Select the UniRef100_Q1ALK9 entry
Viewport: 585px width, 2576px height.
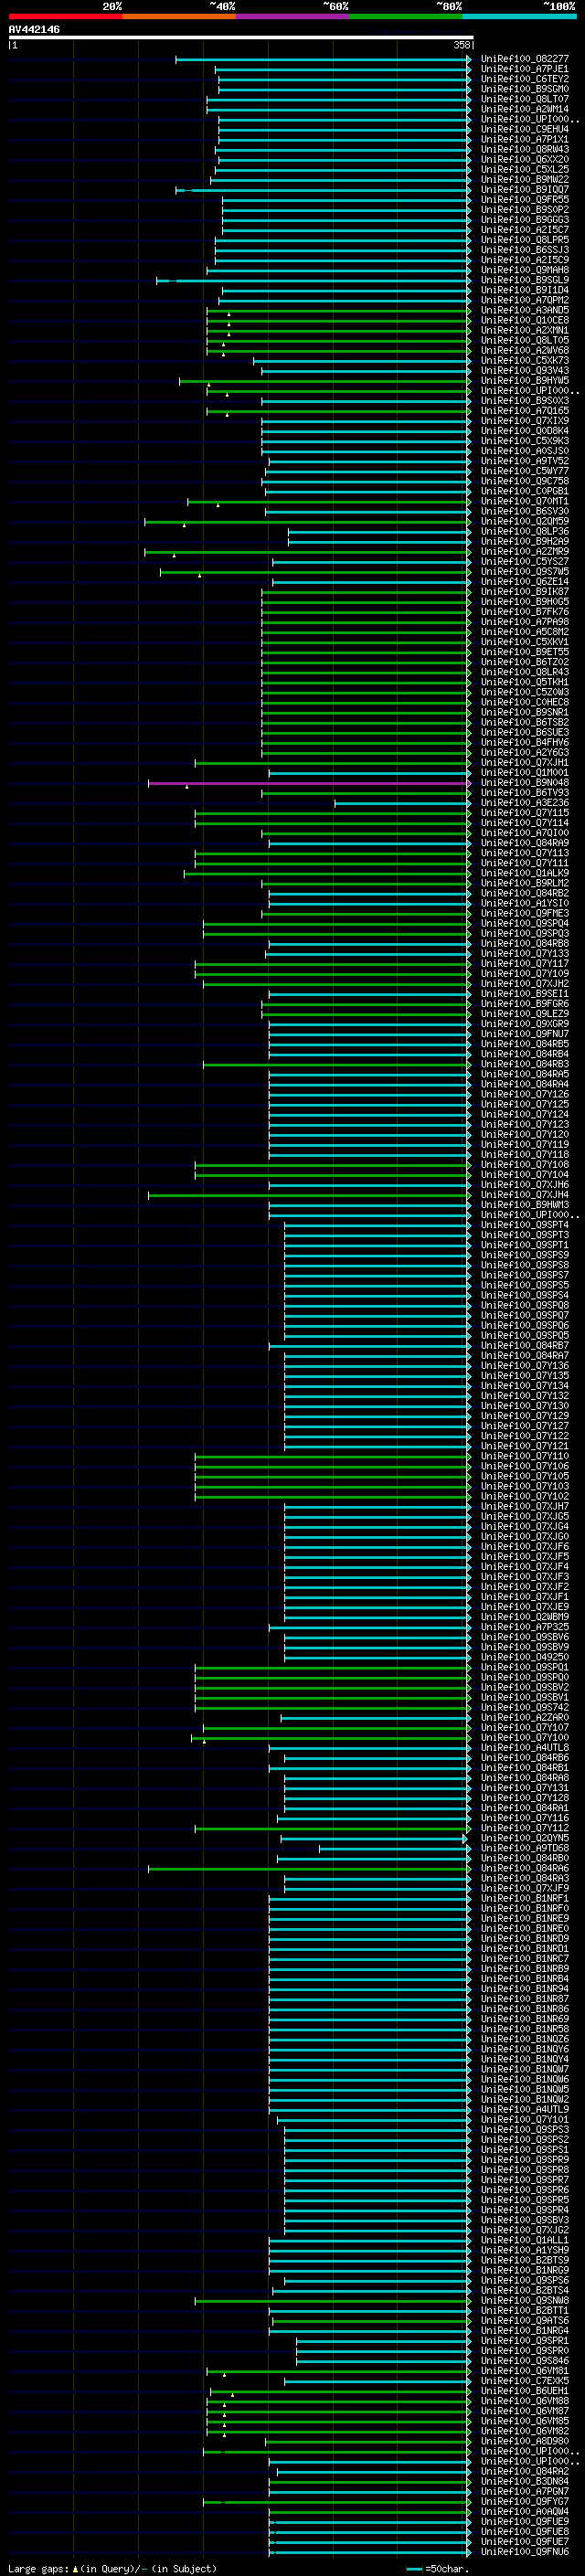(524, 873)
